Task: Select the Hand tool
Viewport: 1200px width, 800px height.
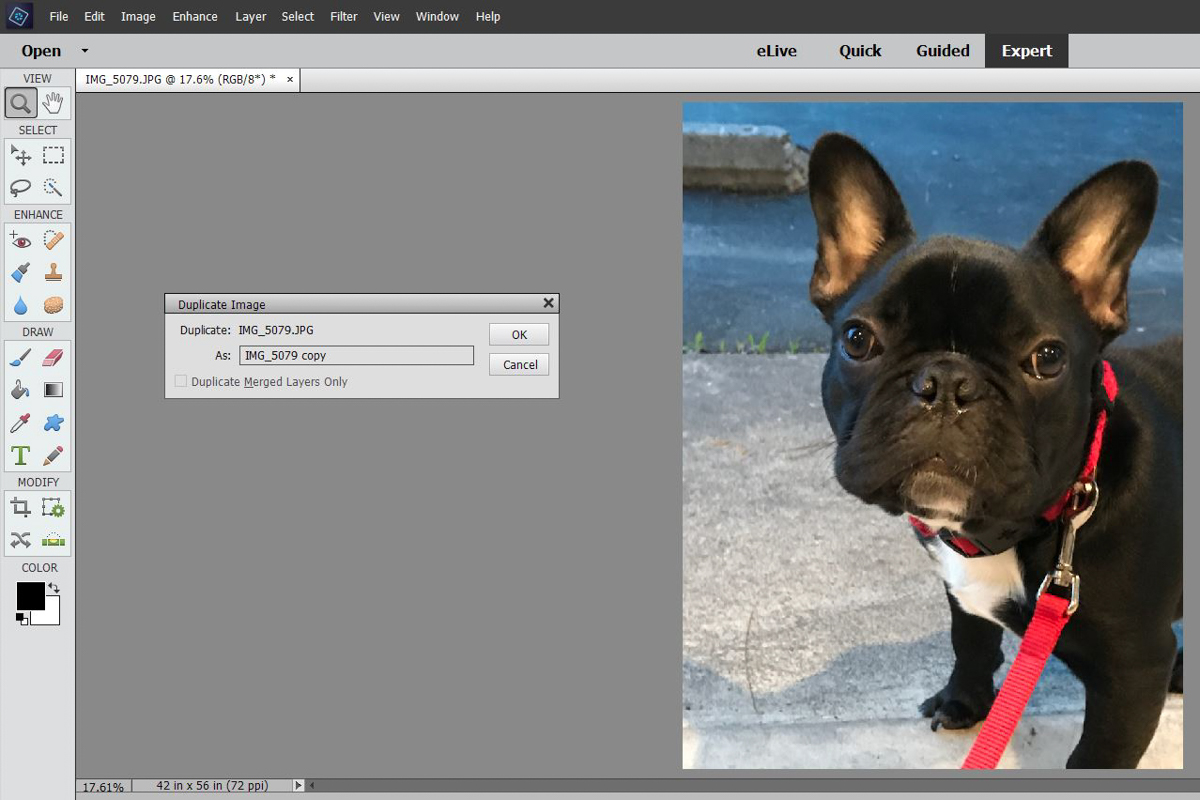Action: click(x=54, y=103)
